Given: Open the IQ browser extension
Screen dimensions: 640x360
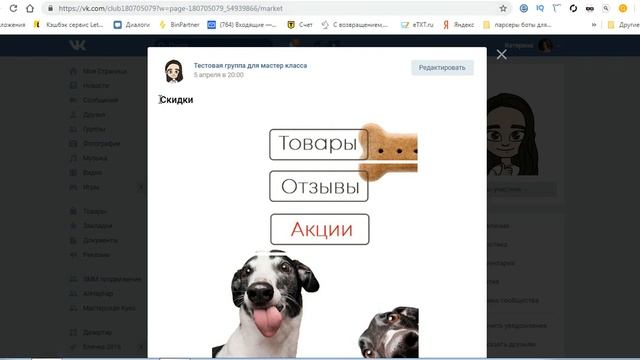Looking at the screenshot, I should [540, 8].
